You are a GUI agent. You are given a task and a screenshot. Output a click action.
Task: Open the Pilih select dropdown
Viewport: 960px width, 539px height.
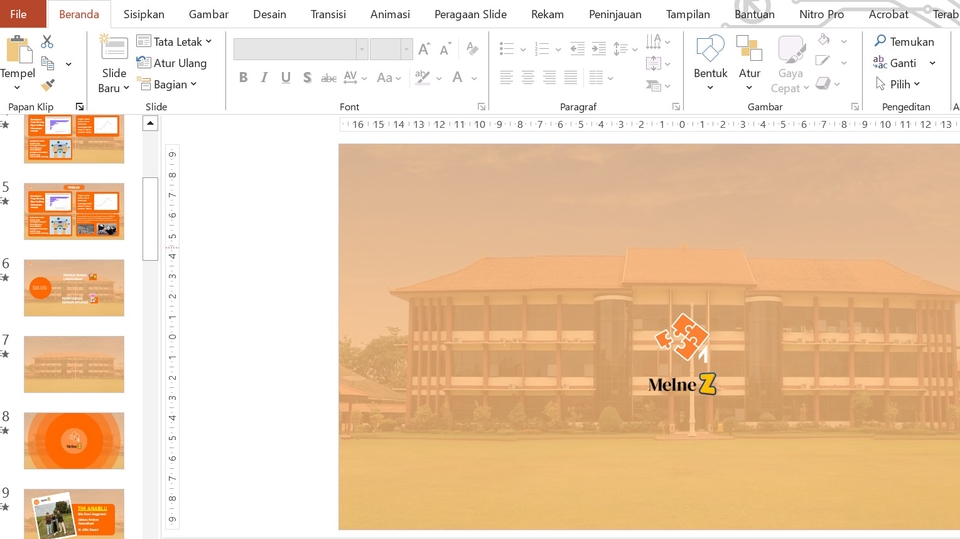click(x=898, y=84)
